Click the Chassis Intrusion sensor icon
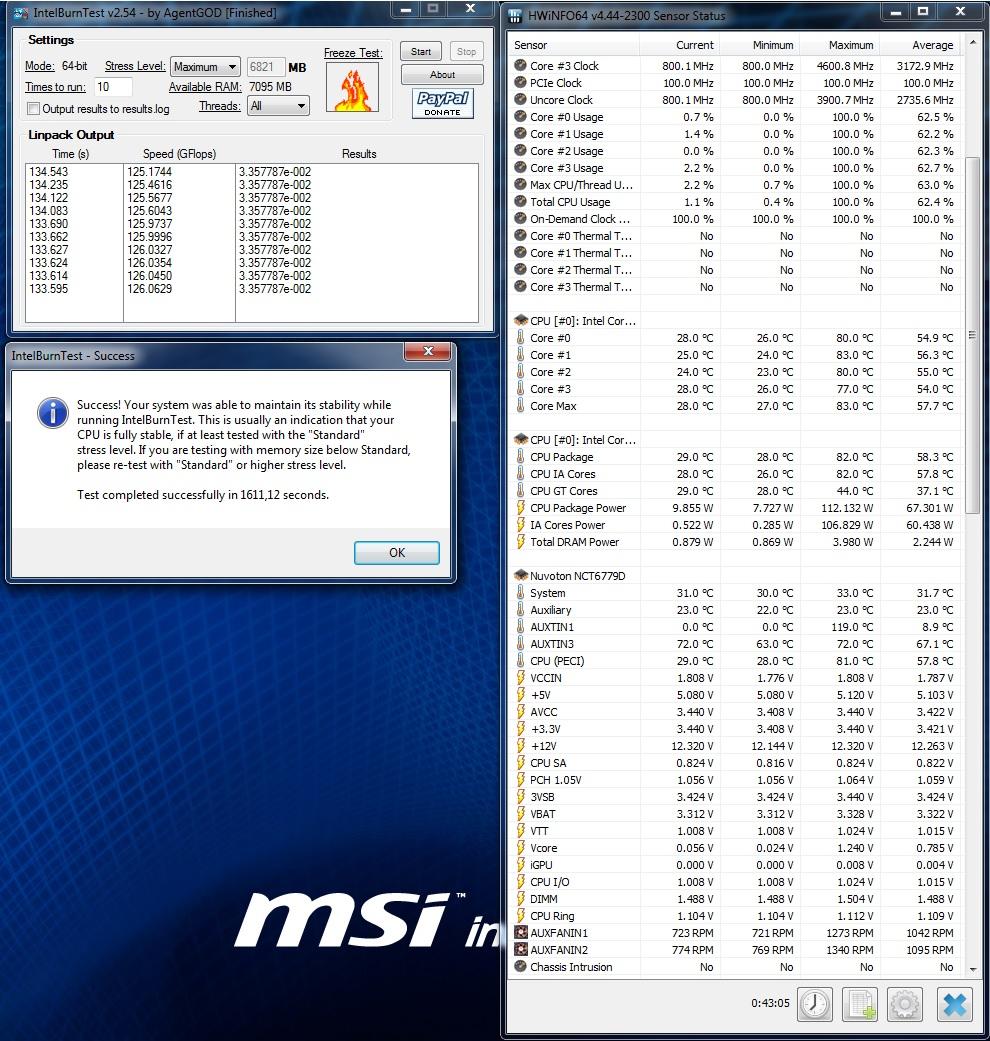 (520, 967)
